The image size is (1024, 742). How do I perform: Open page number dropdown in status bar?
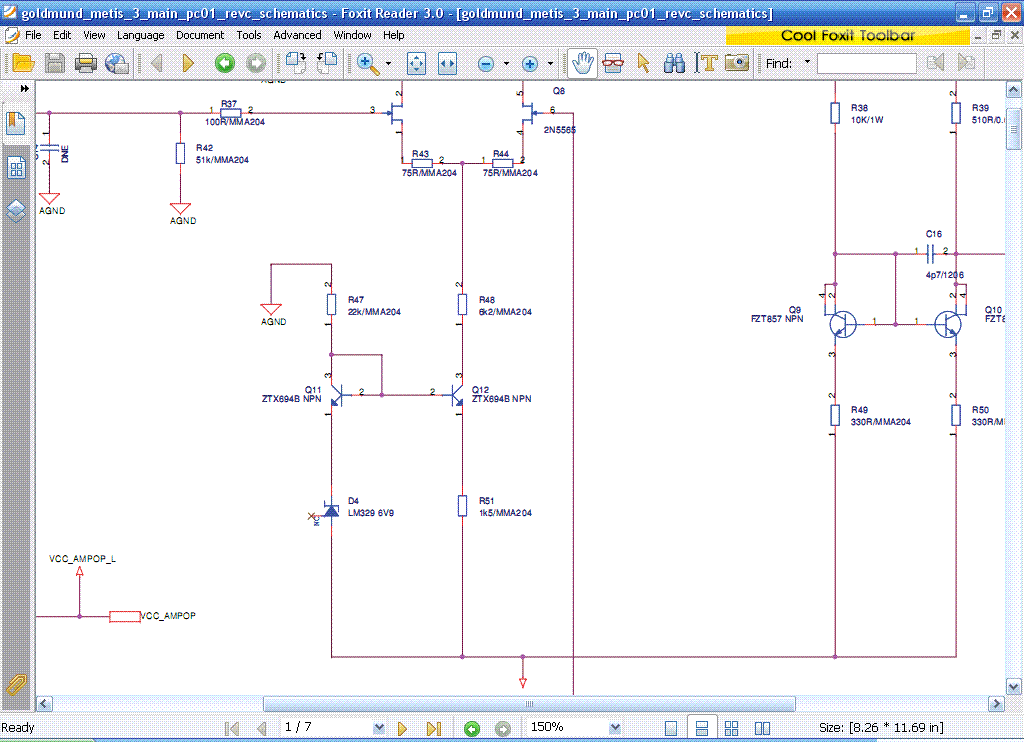point(379,727)
